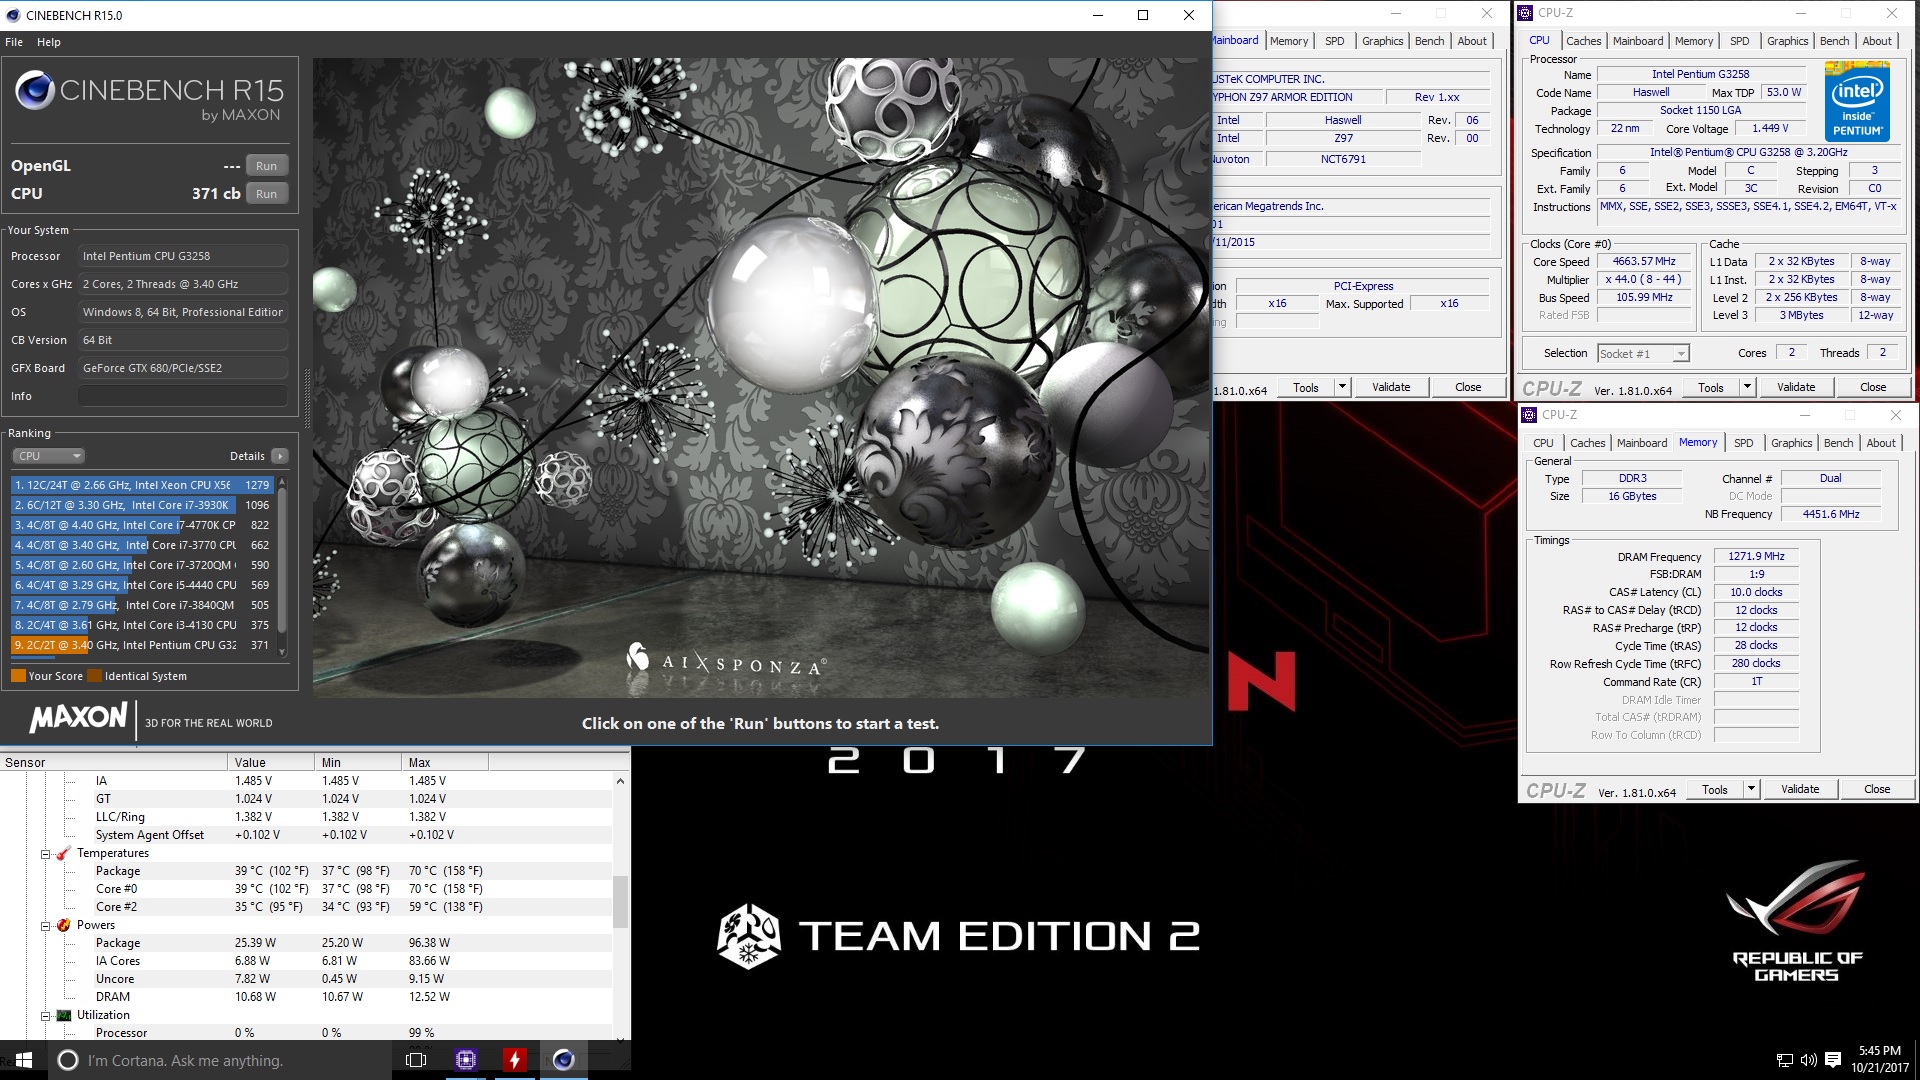Open the red lightning taskbar app
Image resolution: width=1920 pixels, height=1080 pixels.
(x=514, y=1060)
